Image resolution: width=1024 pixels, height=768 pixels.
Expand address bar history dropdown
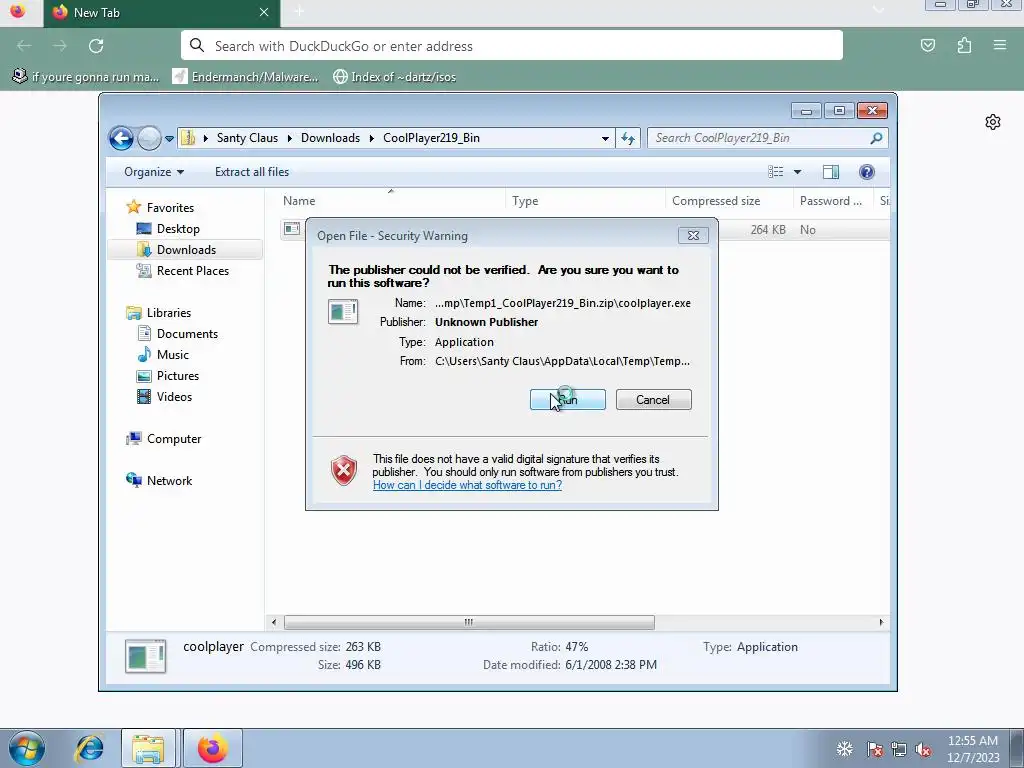(x=605, y=138)
